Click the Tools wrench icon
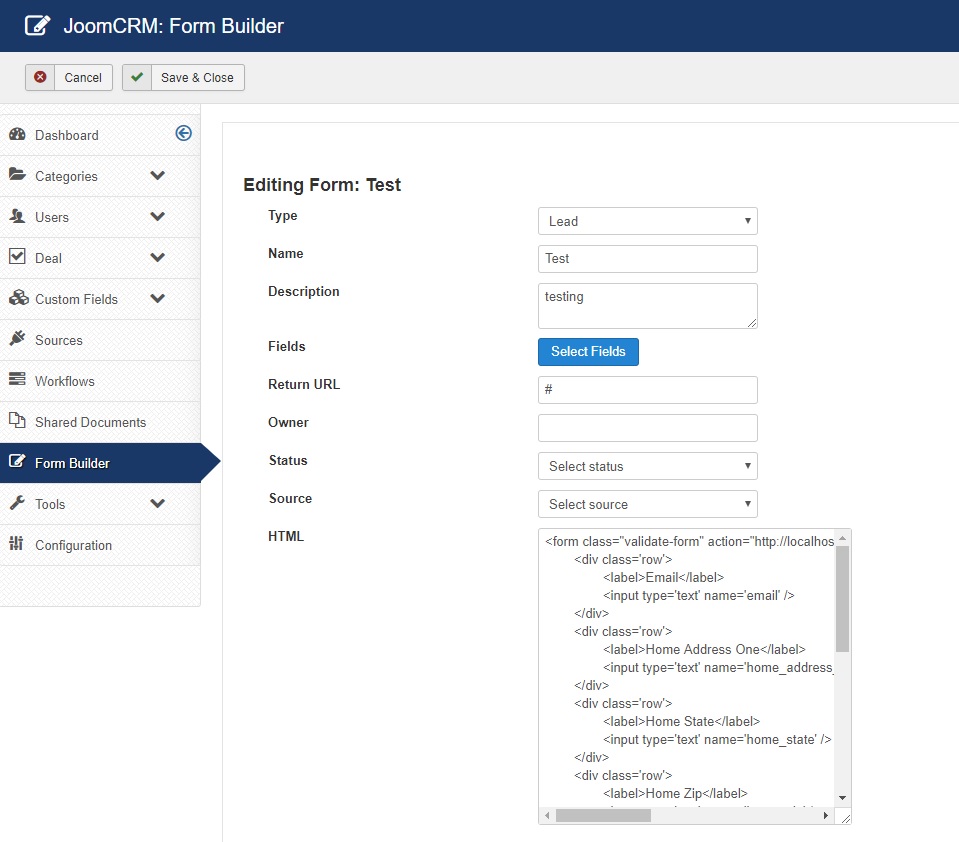 [x=17, y=504]
